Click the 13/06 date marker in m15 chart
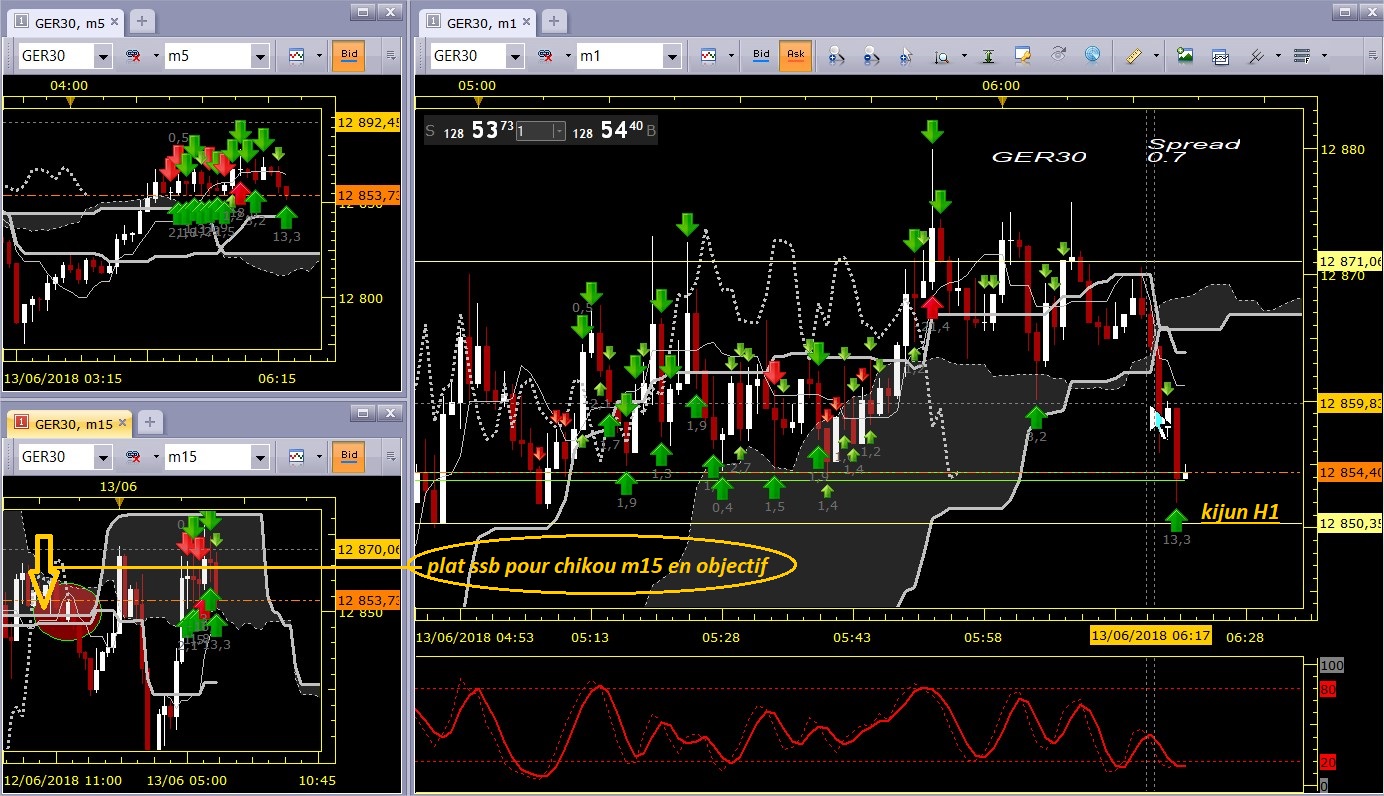The image size is (1384, 796). pyautogui.click(x=118, y=486)
